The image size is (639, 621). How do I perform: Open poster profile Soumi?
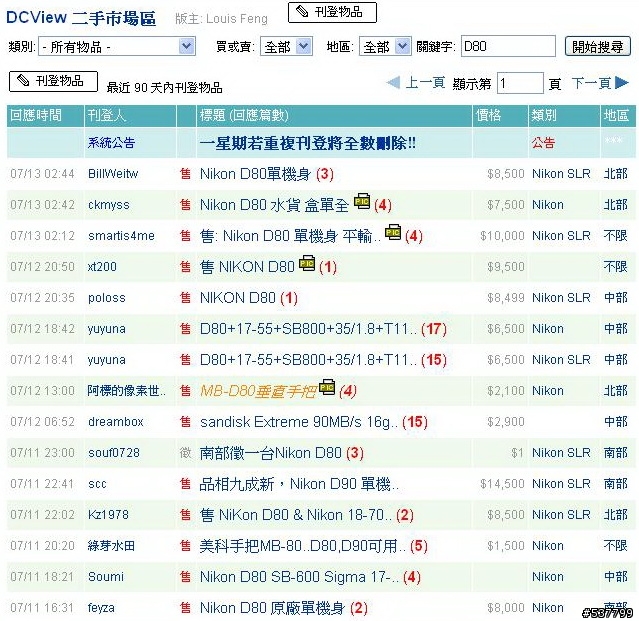click(106, 577)
